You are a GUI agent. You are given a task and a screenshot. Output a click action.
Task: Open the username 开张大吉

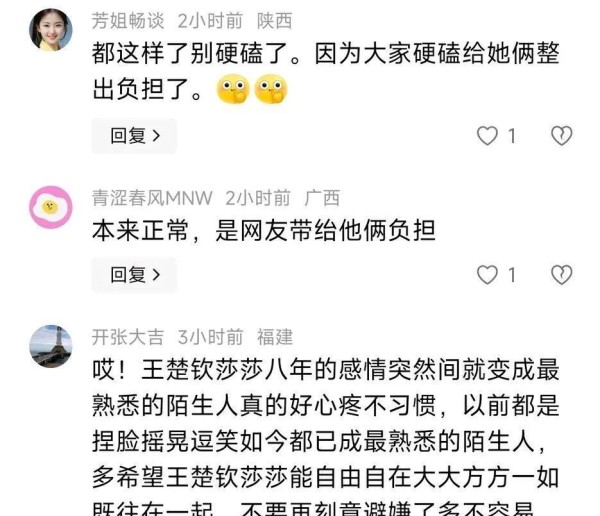[x=128, y=337]
